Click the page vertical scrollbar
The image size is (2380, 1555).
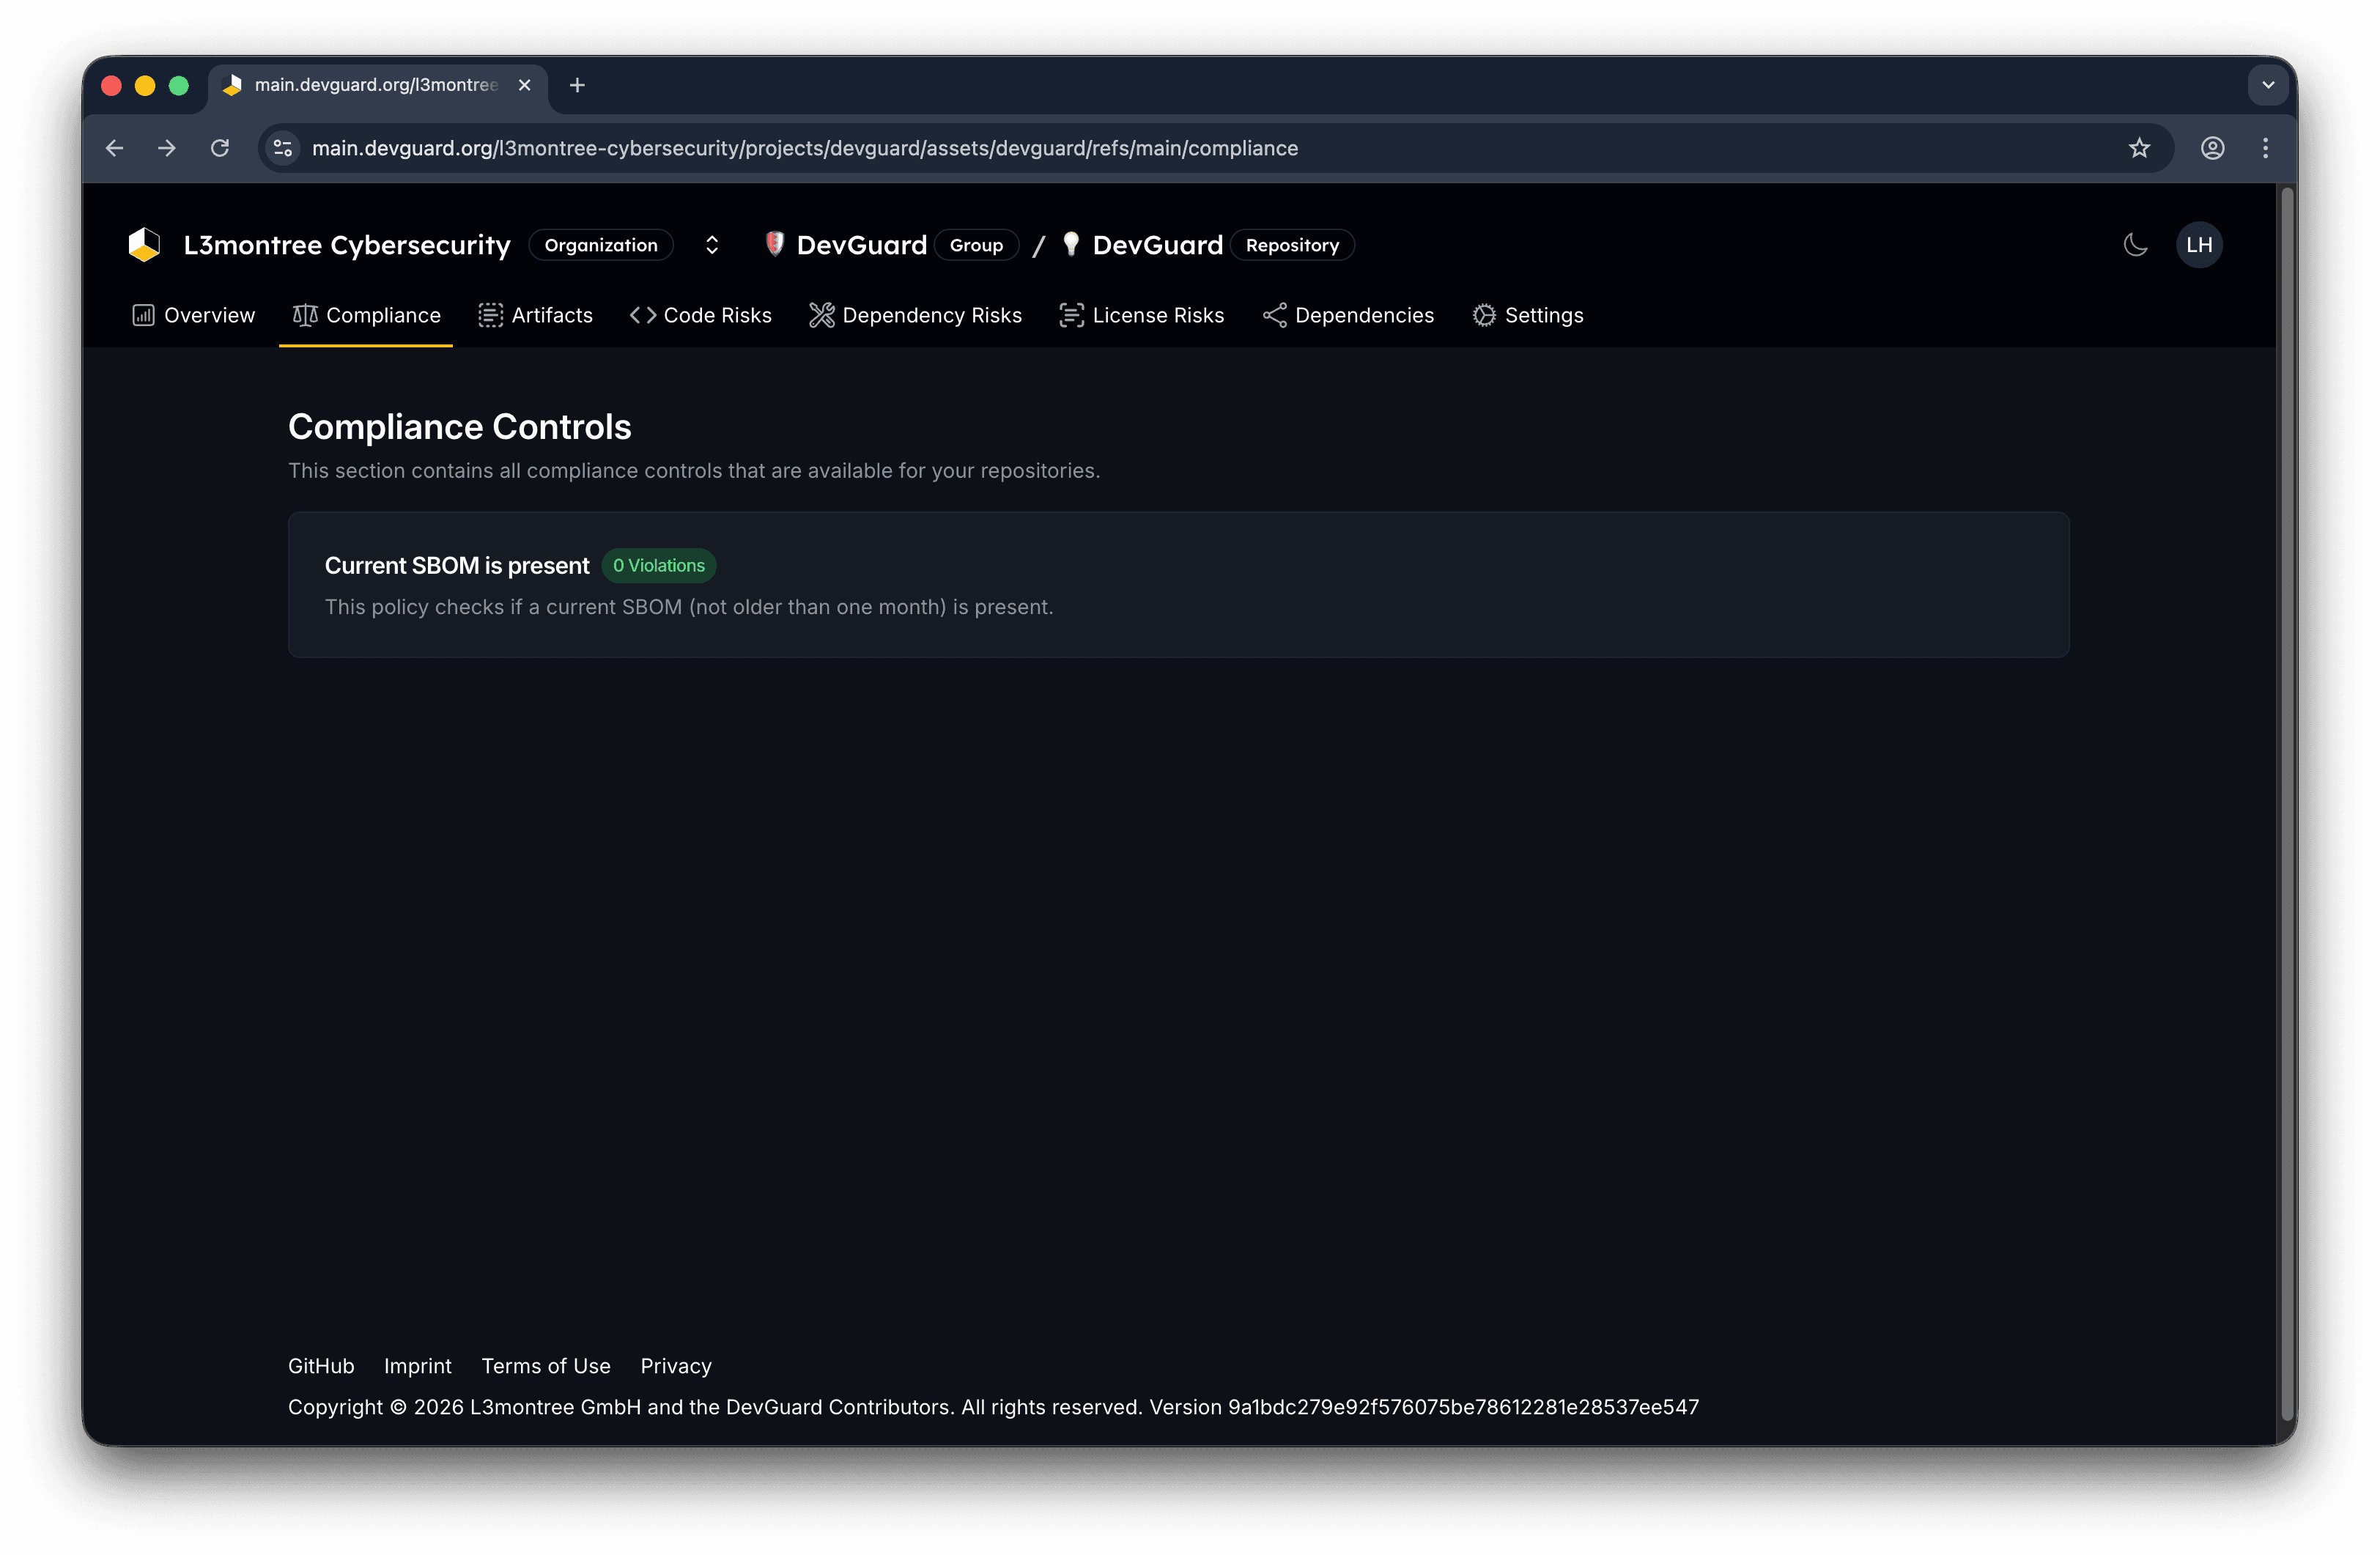click(2286, 800)
